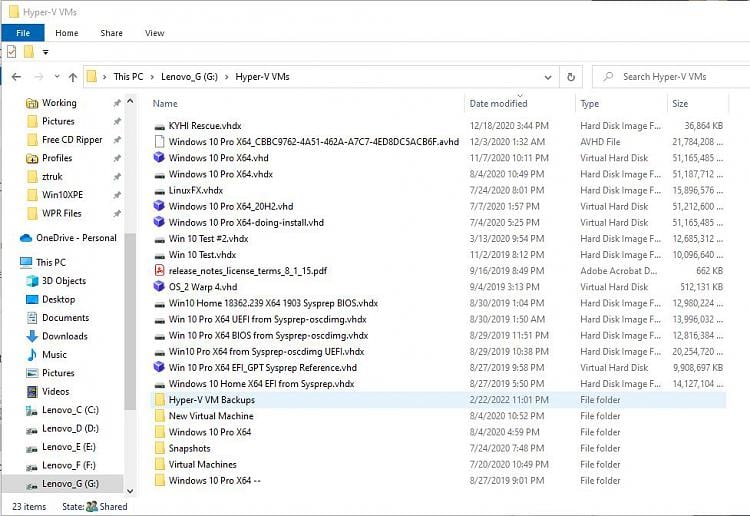Viewport: 750px width, 516px height.
Task: Click 3D Objects icon
Action: pyautogui.click(x=32, y=281)
